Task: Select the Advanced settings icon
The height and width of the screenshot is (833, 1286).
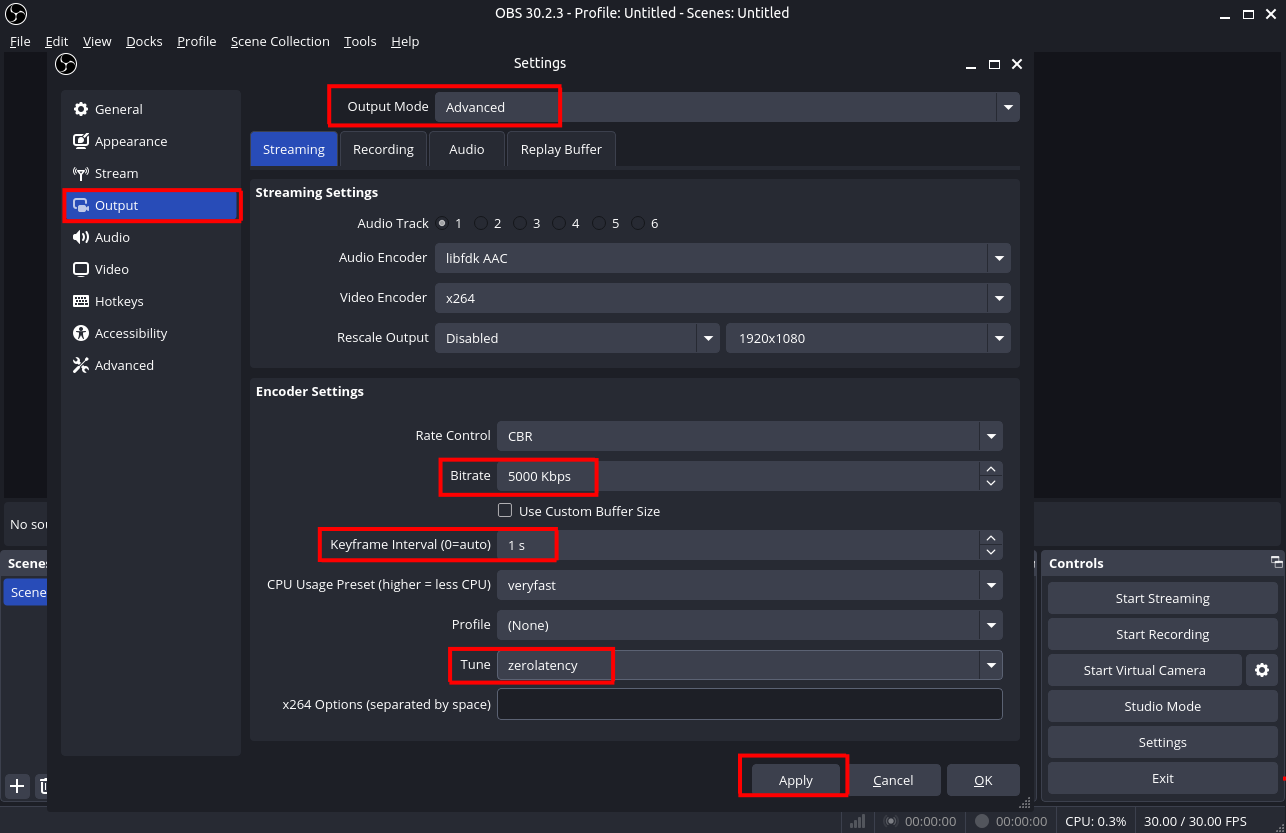Action: [80, 365]
